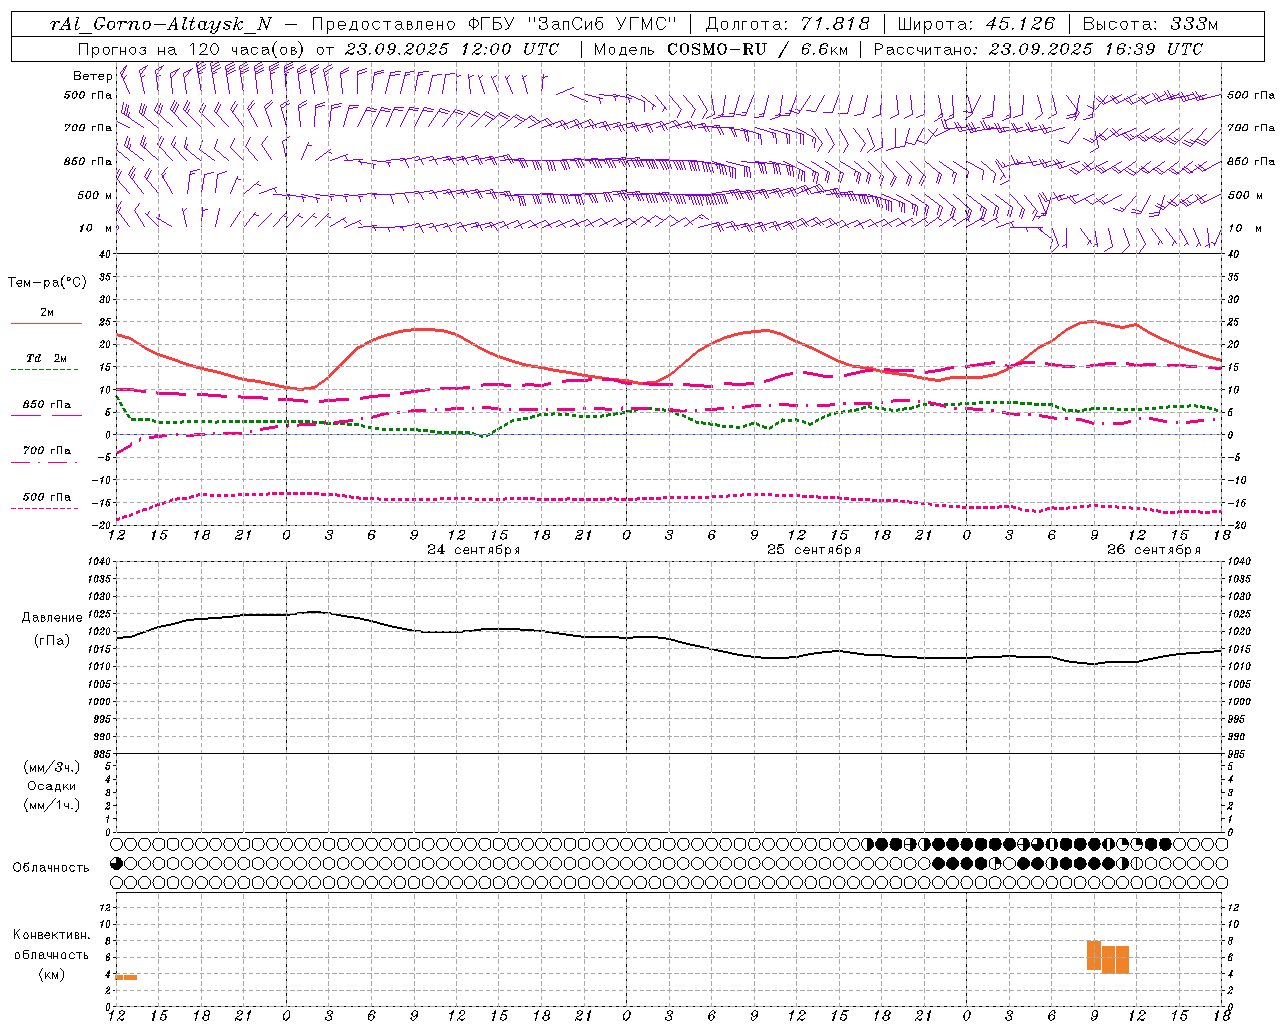Click the Ветер wind panel label
1280x1024 pixels.
92,76
